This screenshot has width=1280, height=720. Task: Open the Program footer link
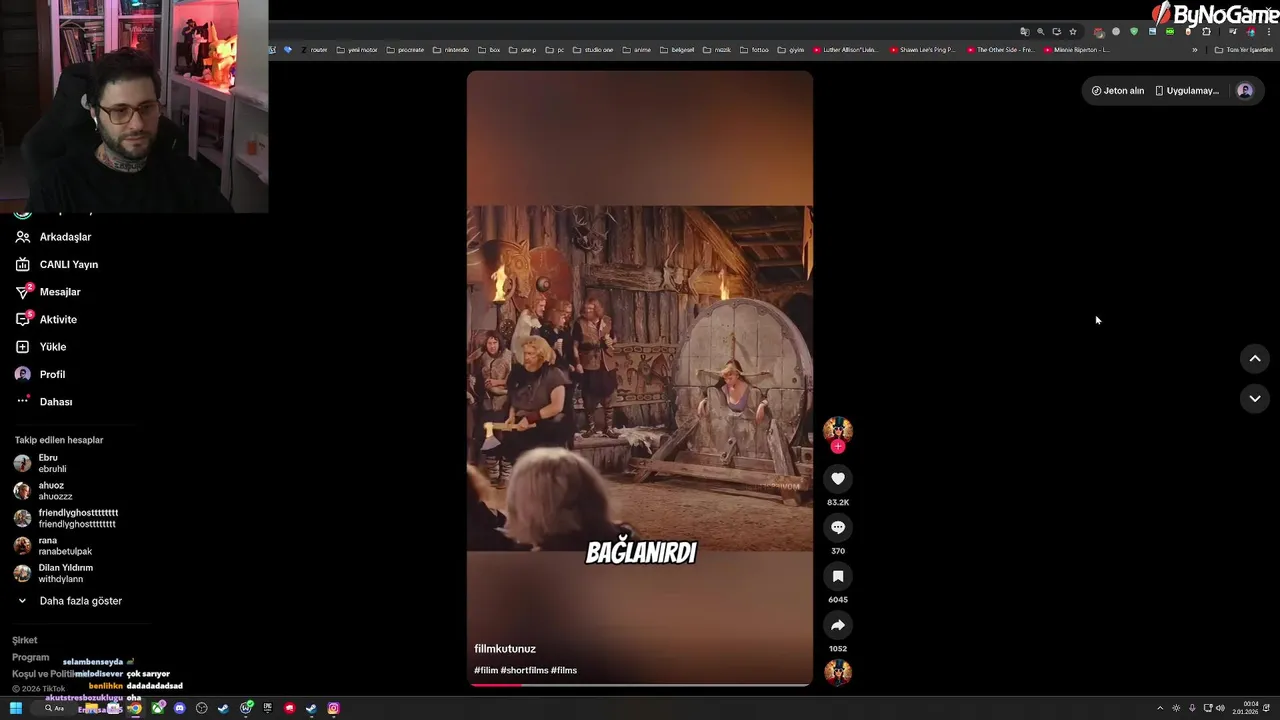pyautogui.click(x=31, y=658)
